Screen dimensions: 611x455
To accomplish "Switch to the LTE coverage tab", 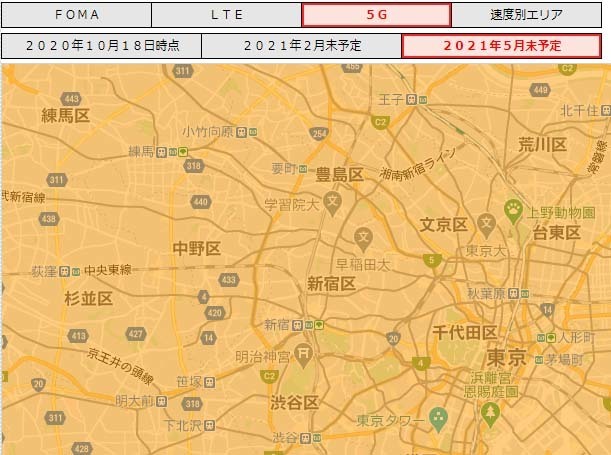I will 226,15.
